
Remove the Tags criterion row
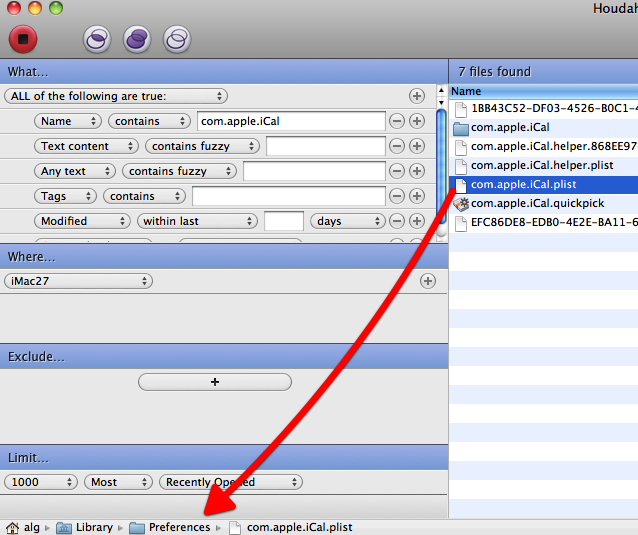point(397,196)
